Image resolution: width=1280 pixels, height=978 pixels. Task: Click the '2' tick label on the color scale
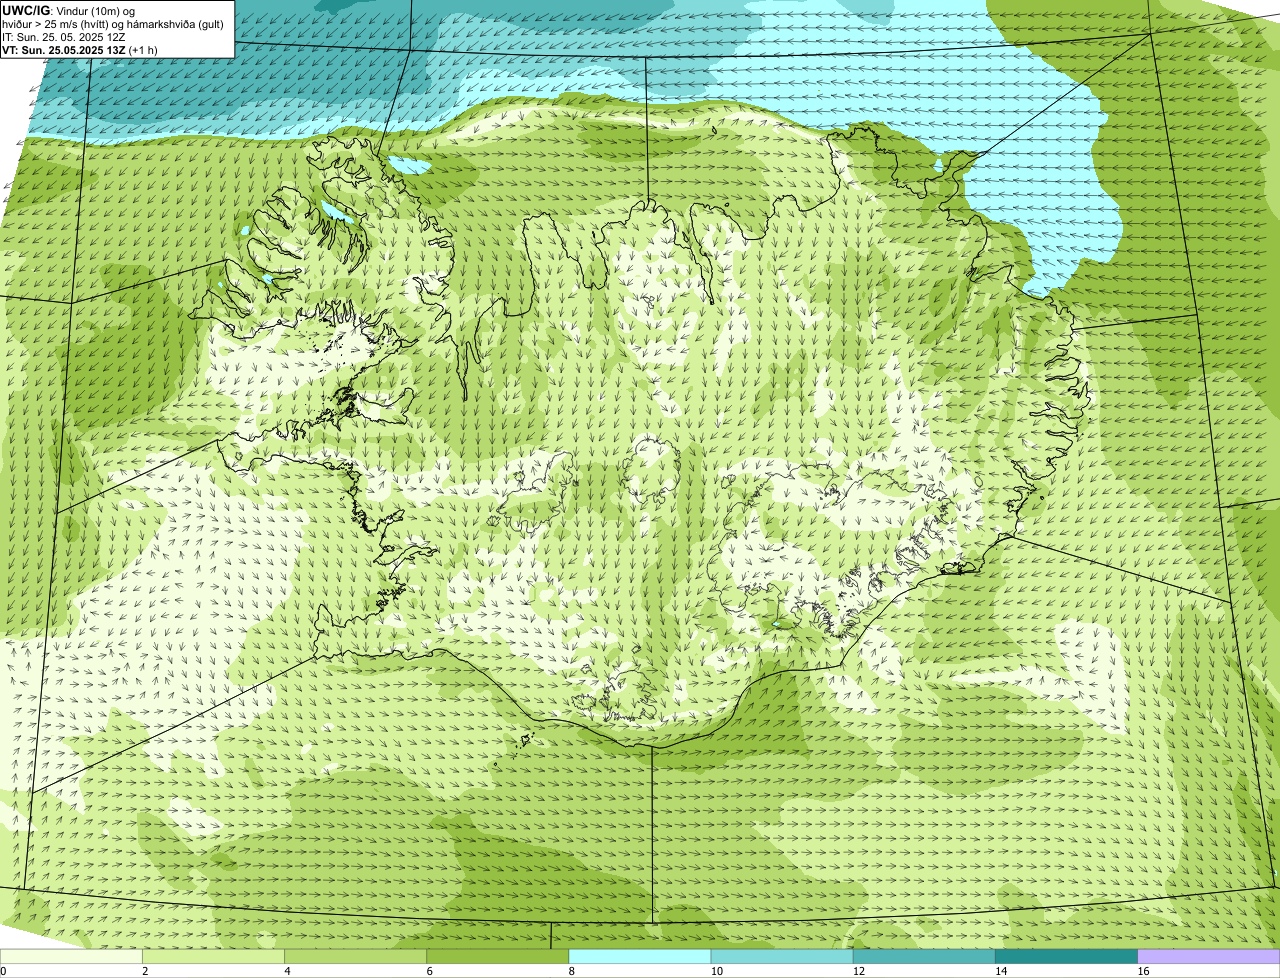(145, 971)
